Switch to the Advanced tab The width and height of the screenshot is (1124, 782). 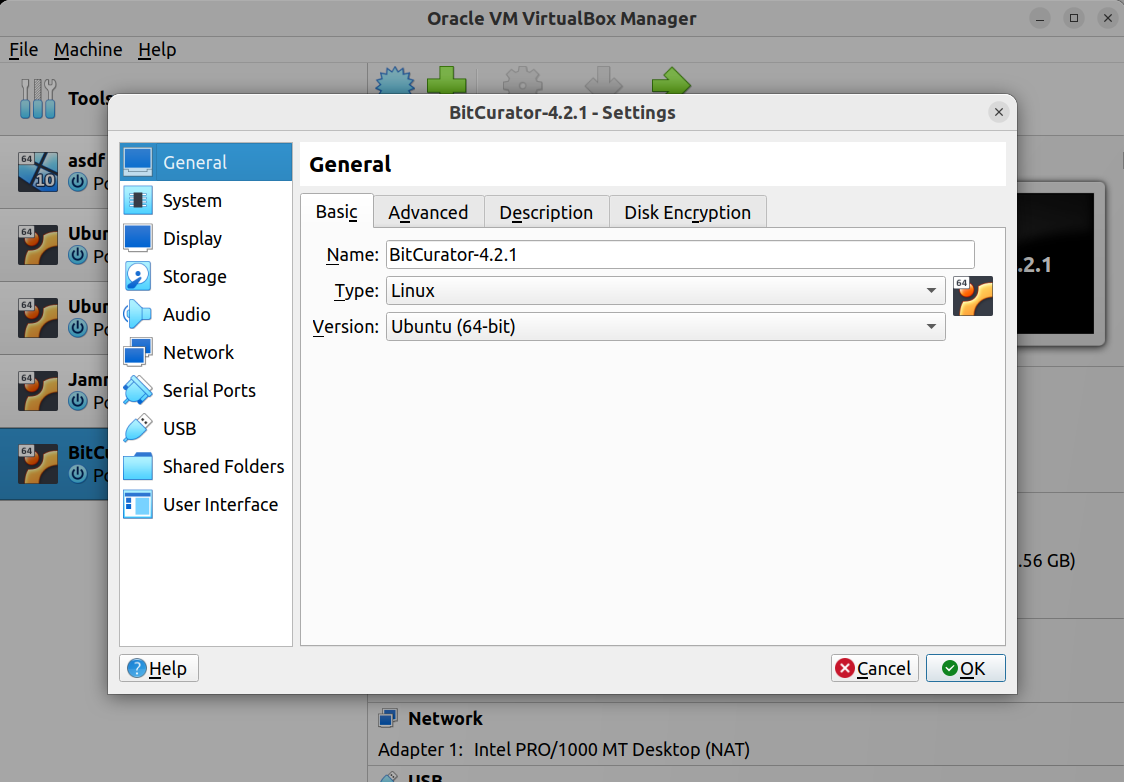tap(429, 212)
